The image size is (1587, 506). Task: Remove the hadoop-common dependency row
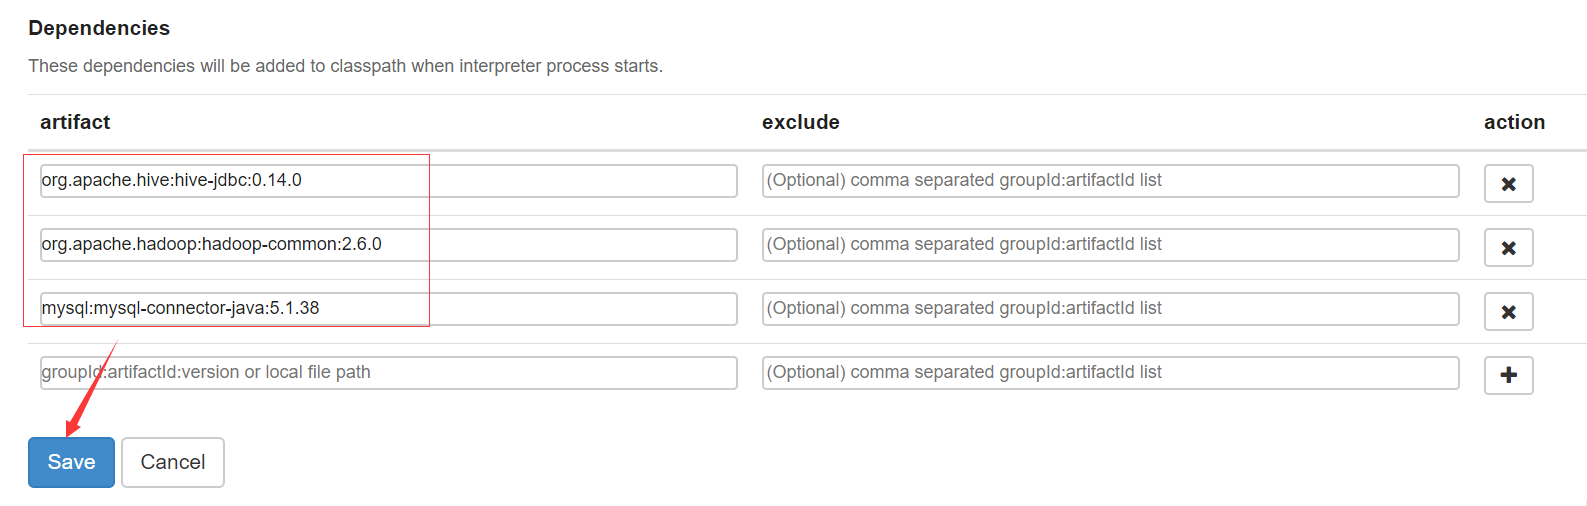[1508, 247]
